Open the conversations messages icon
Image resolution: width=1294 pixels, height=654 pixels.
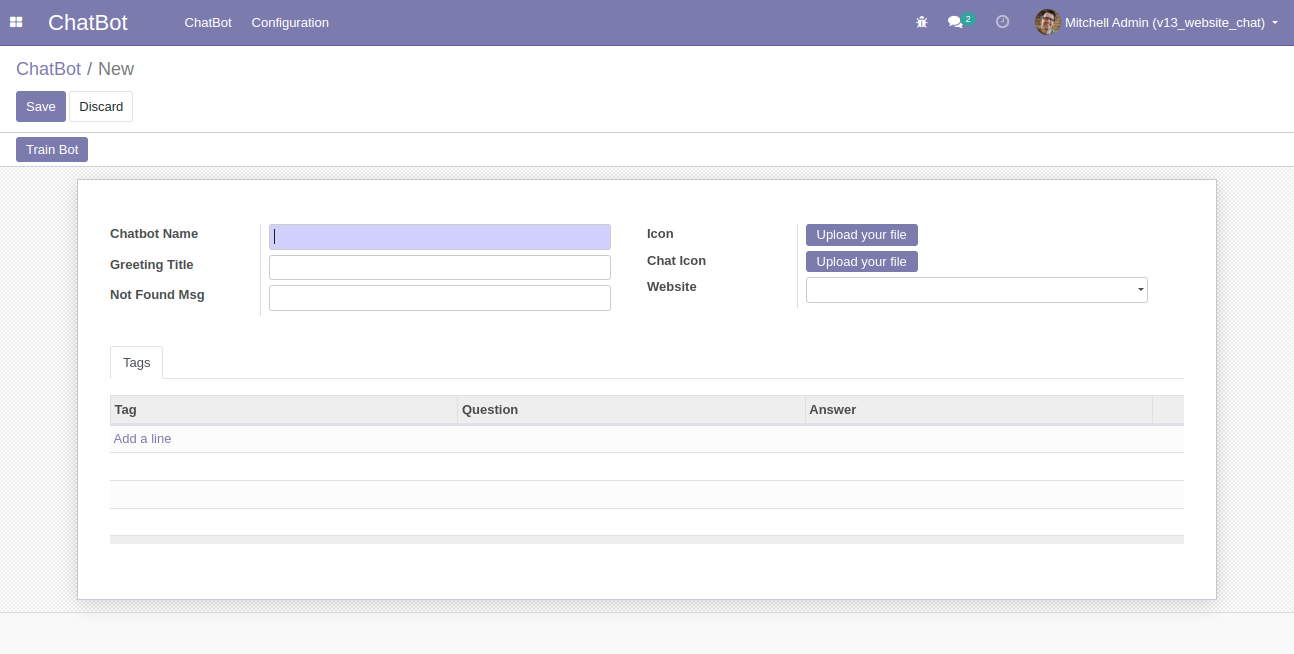[x=956, y=22]
